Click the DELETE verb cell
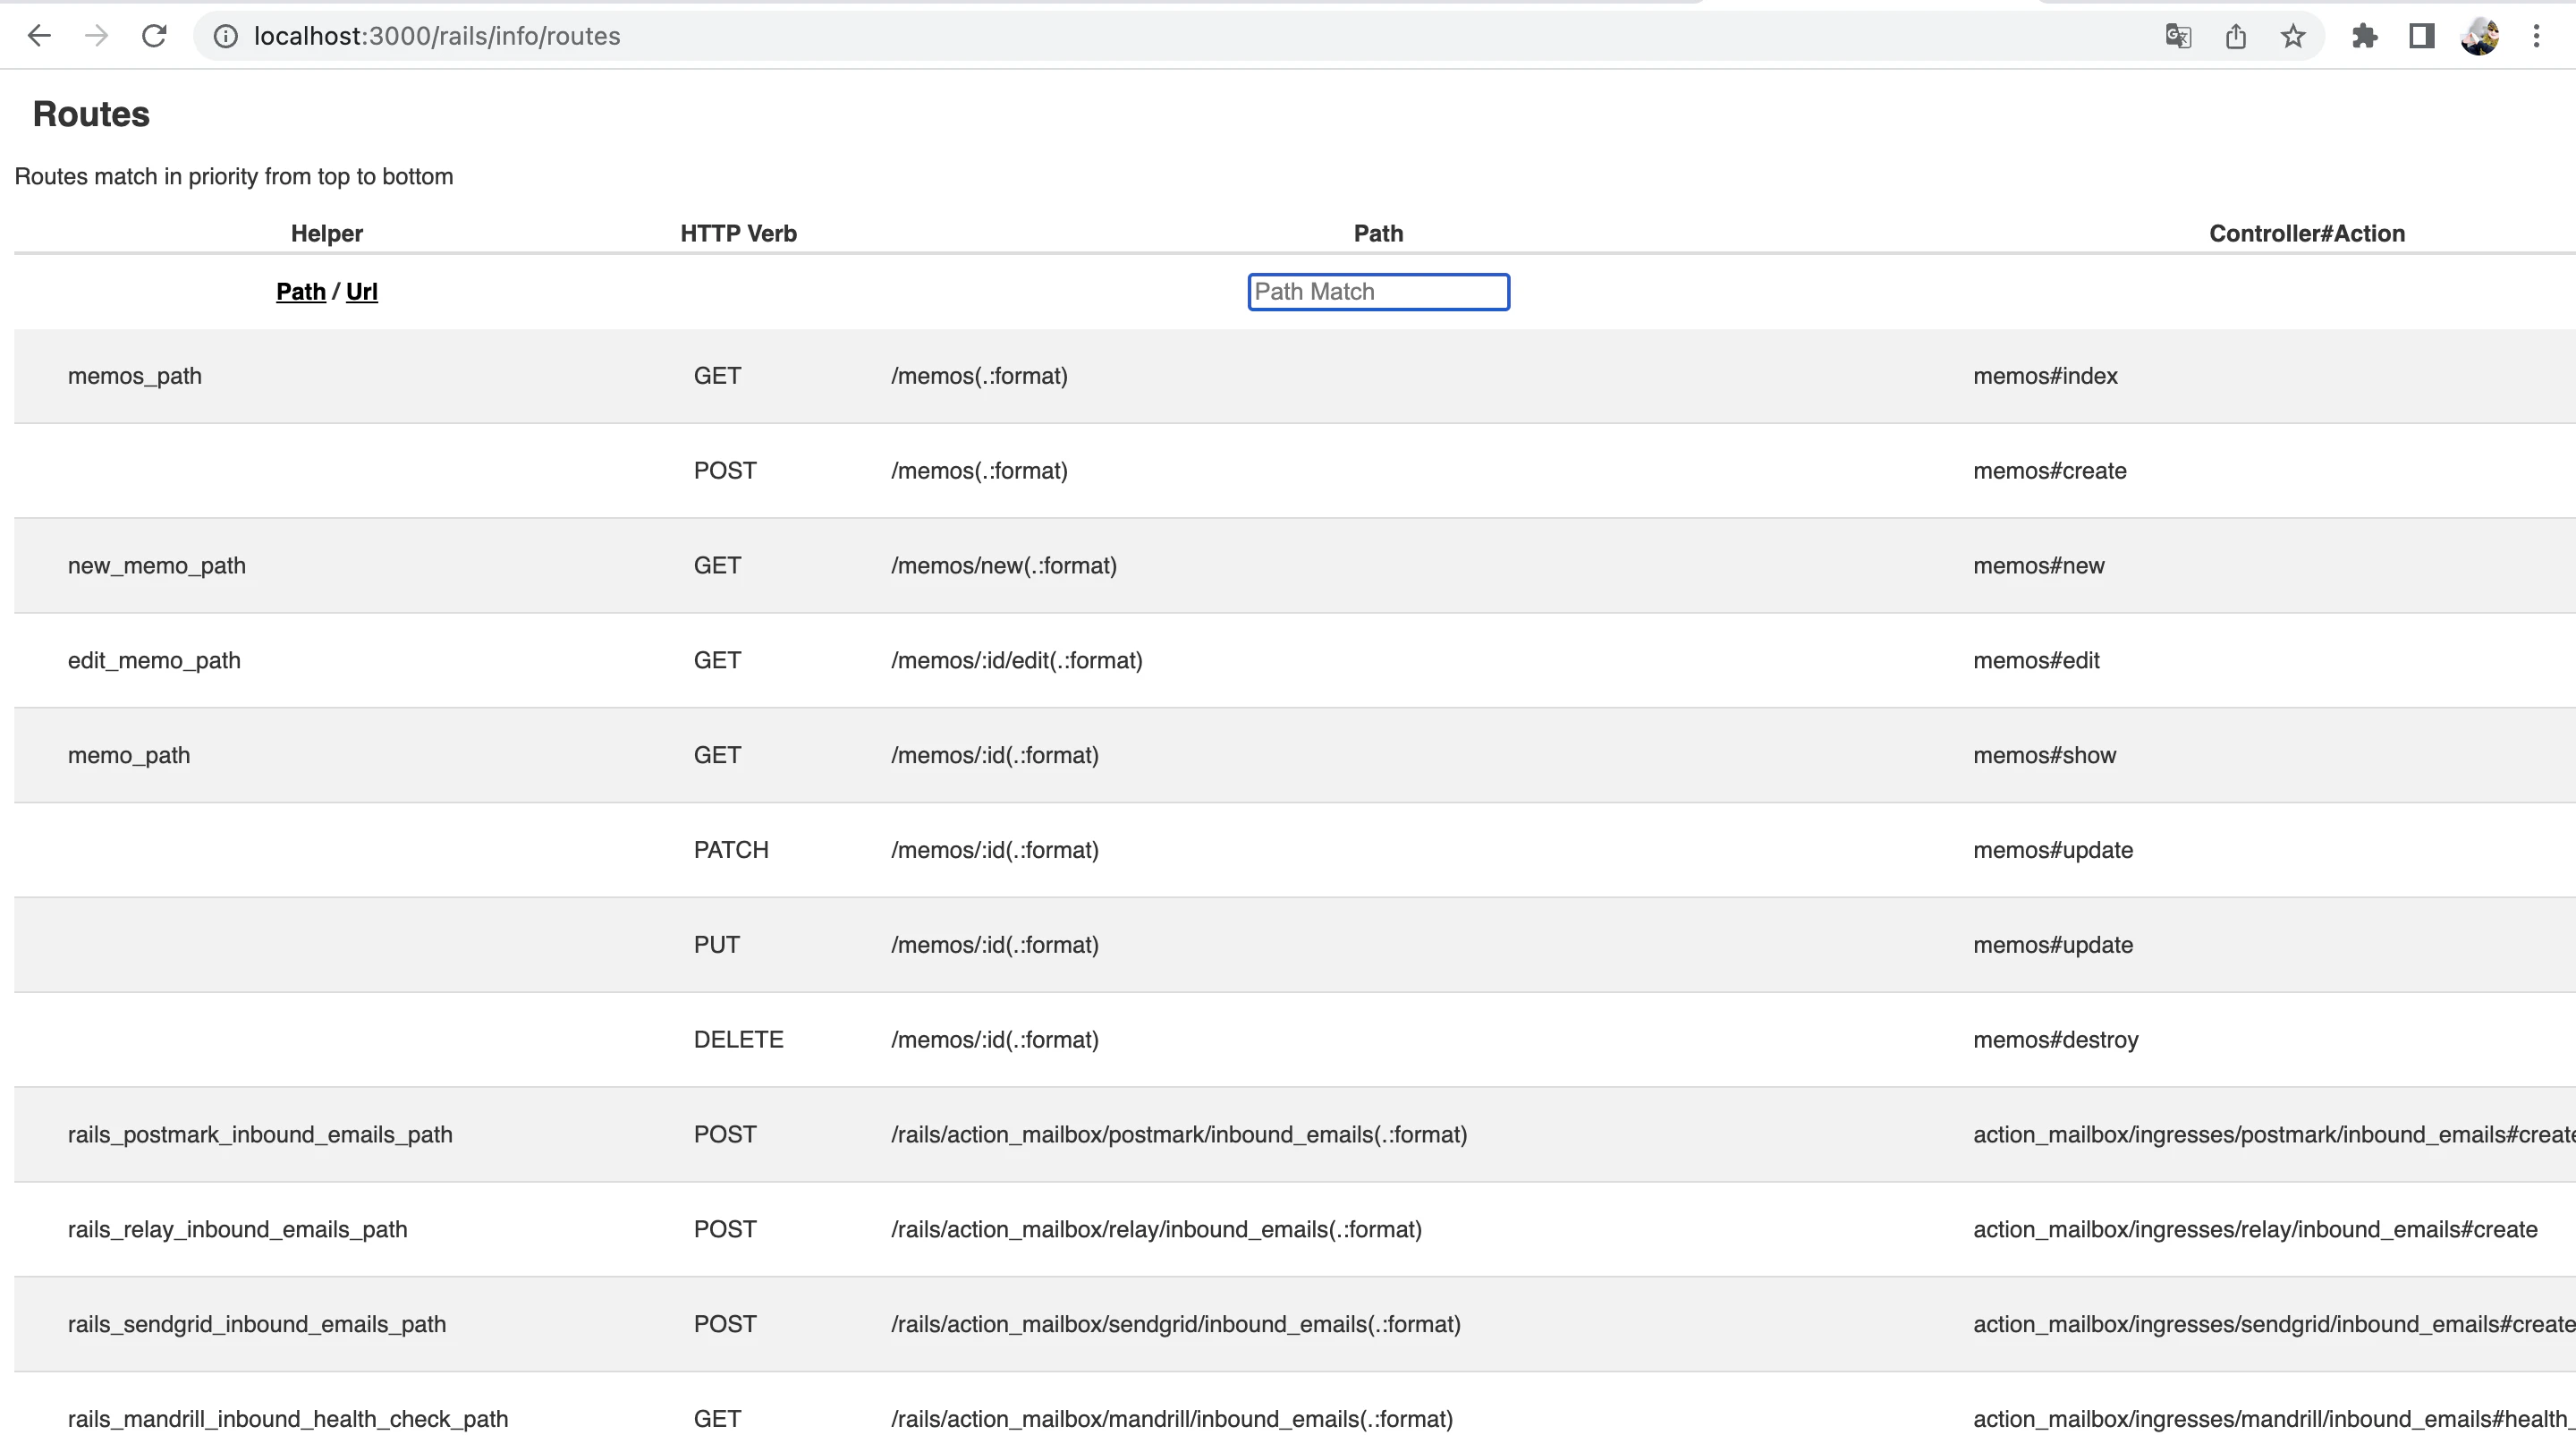 click(739, 1039)
